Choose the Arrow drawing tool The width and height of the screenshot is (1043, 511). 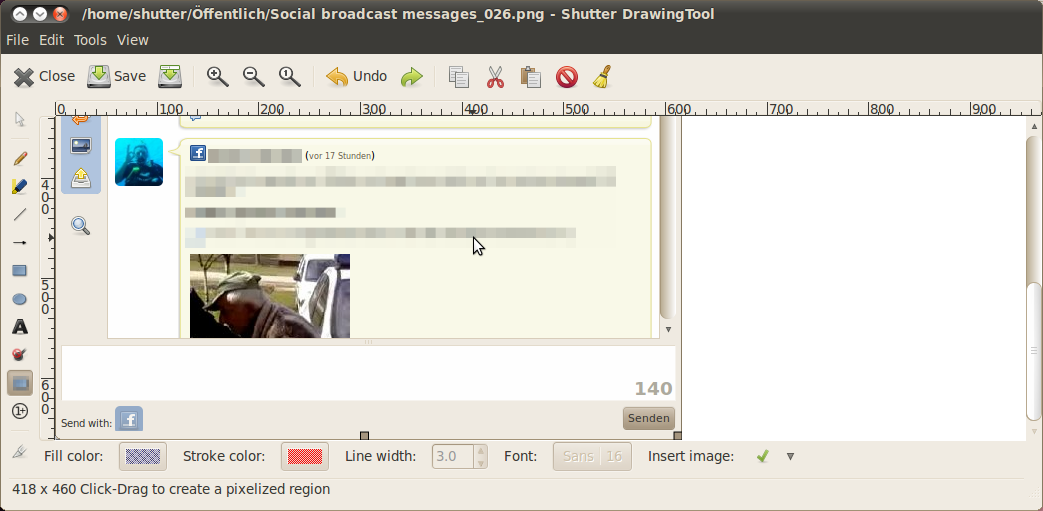pyautogui.click(x=19, y=242)
